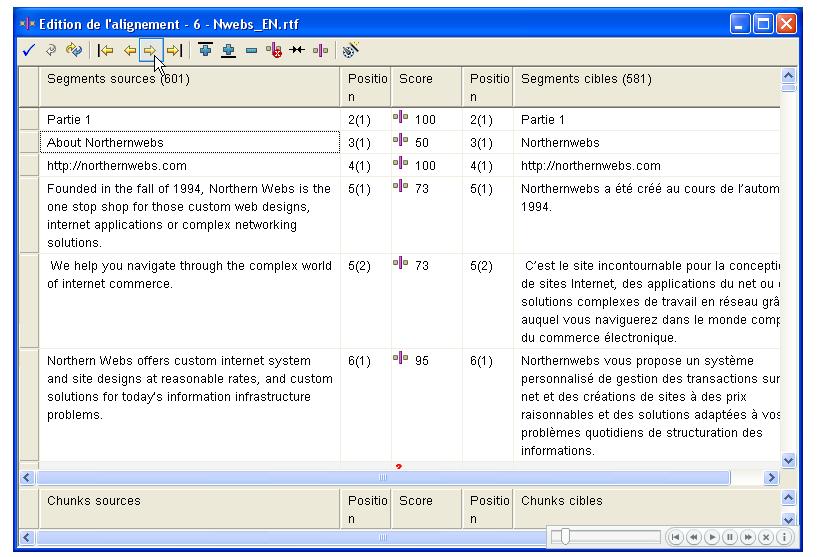The height and width of the screenshot is (557, 827).
Task: Click the delete alignment red X icon
Action: click(x=274, y=50)
